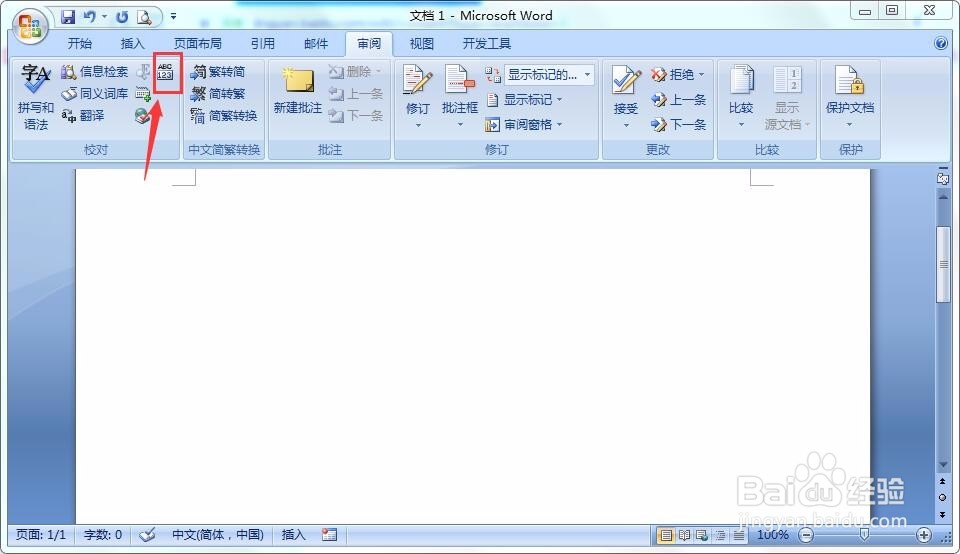Run 拼写和语法 check
The width and height of the screenshot is (960, 554).
[x=36, y=97]
